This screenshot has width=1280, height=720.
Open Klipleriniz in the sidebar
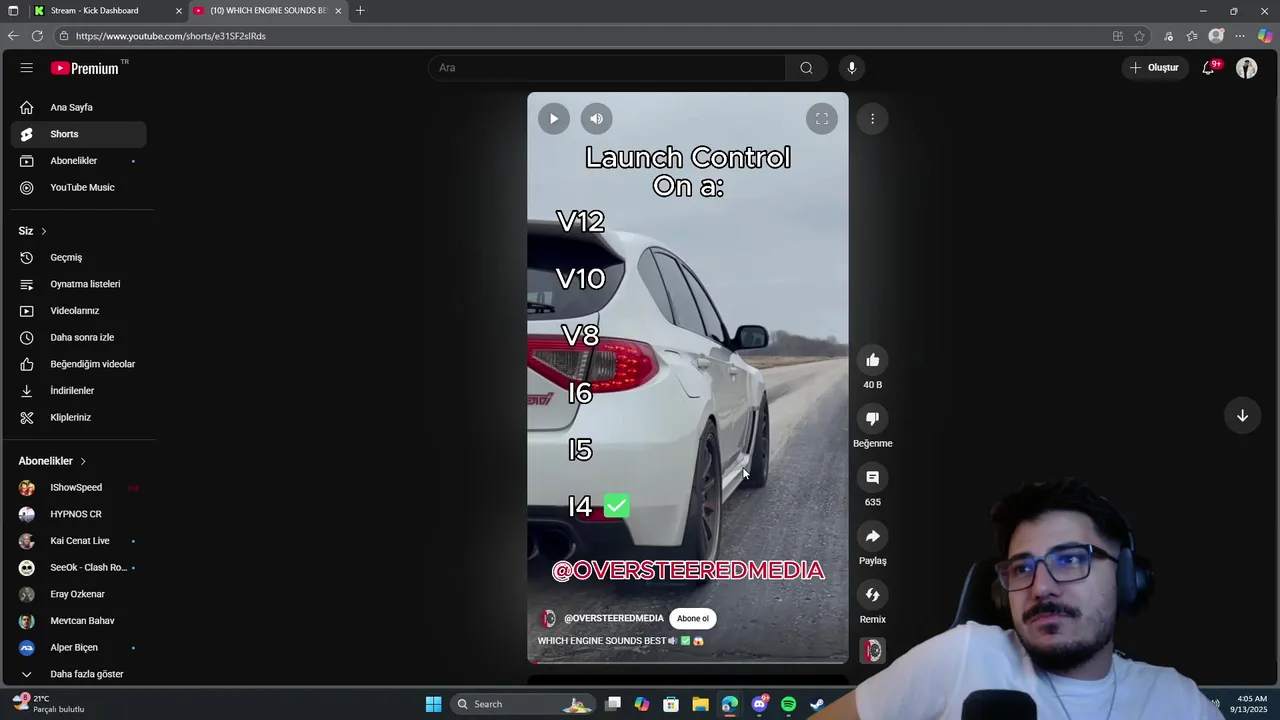pyautogui.click(x=80, y=417)
